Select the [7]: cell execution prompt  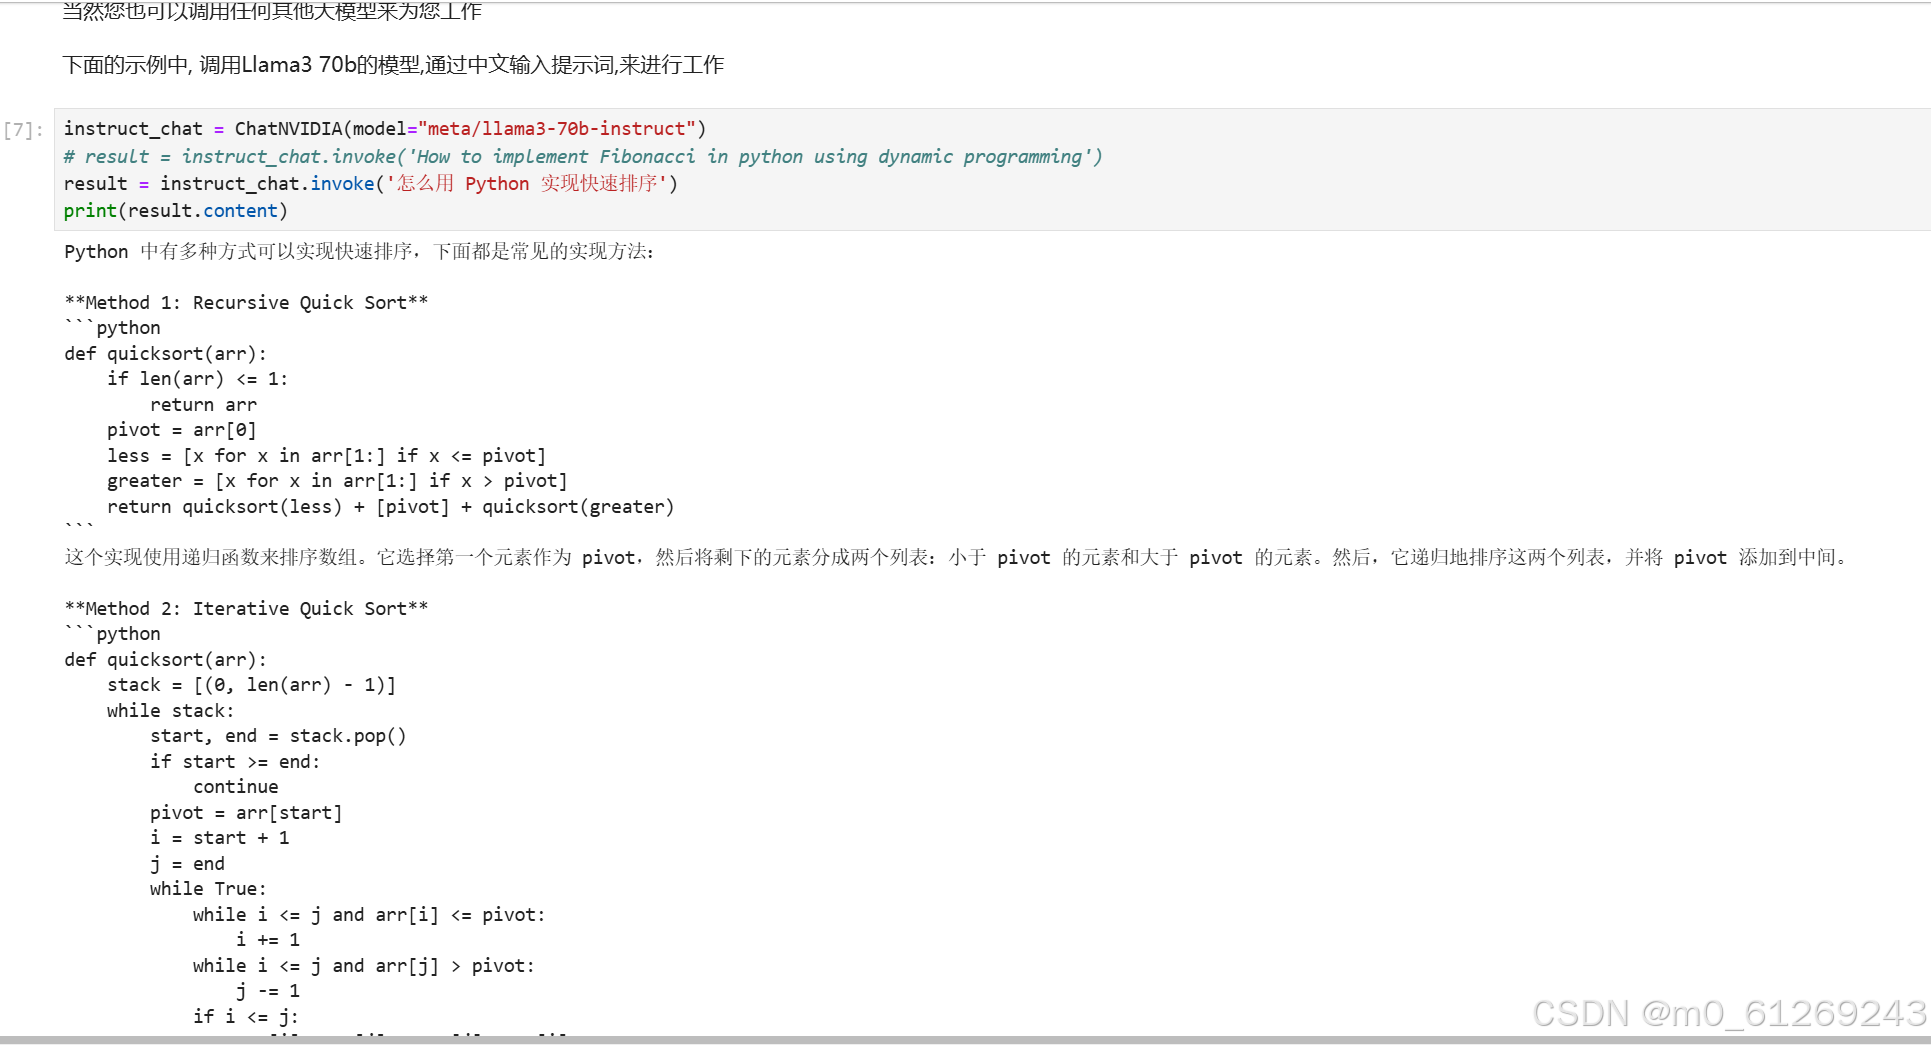click(x=24, y=130)
